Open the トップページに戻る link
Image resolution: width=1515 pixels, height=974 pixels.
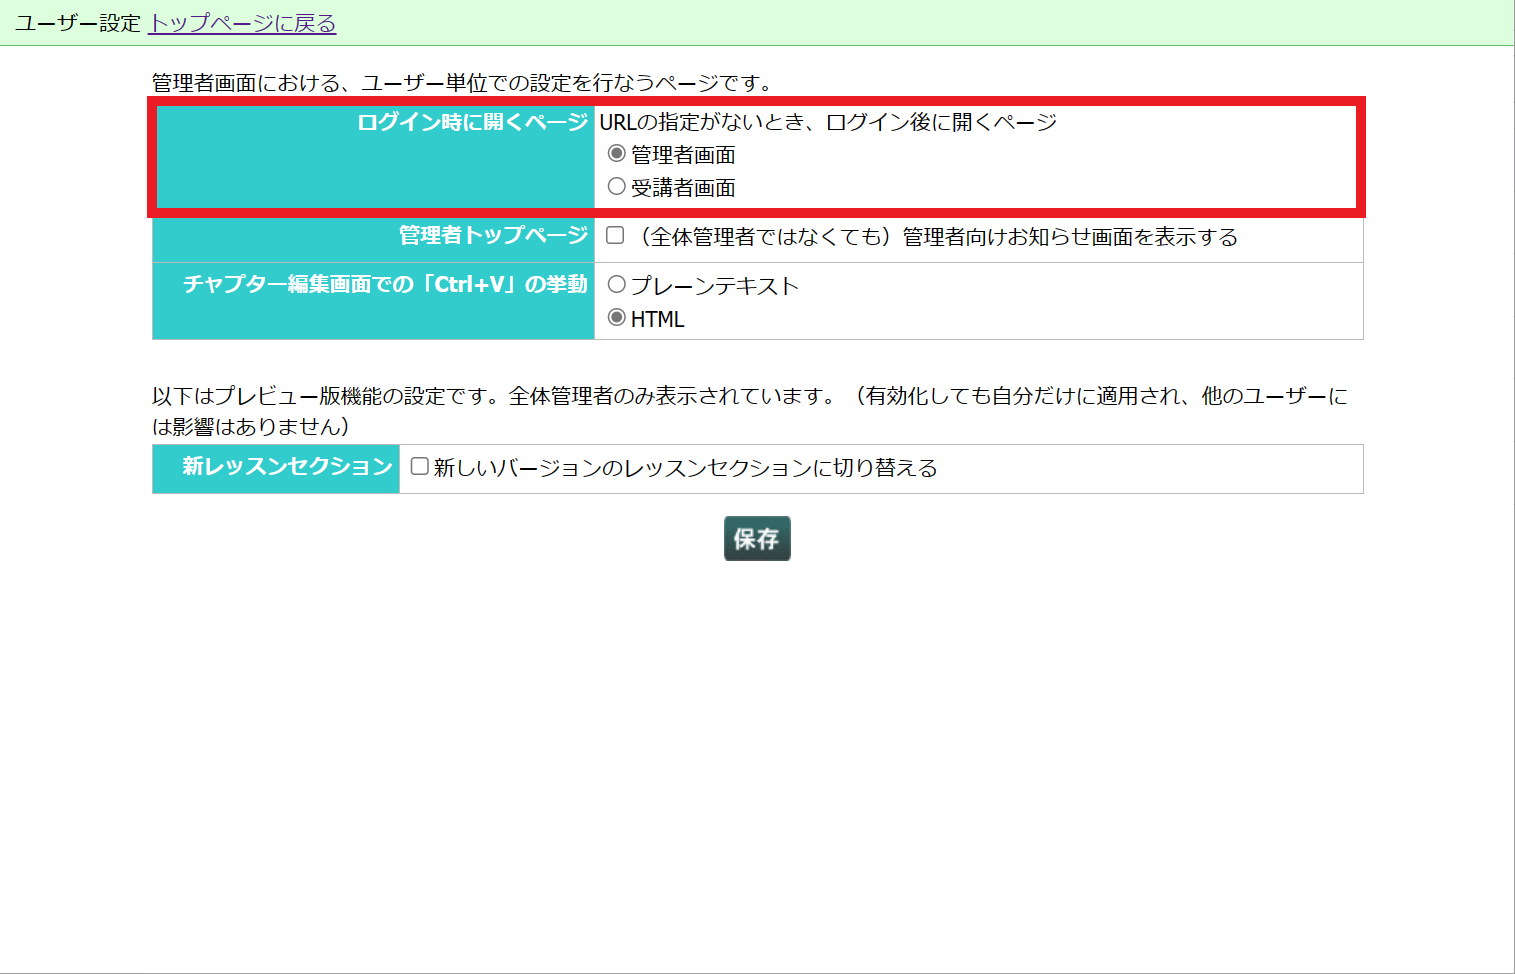click(x=242, y=23)
